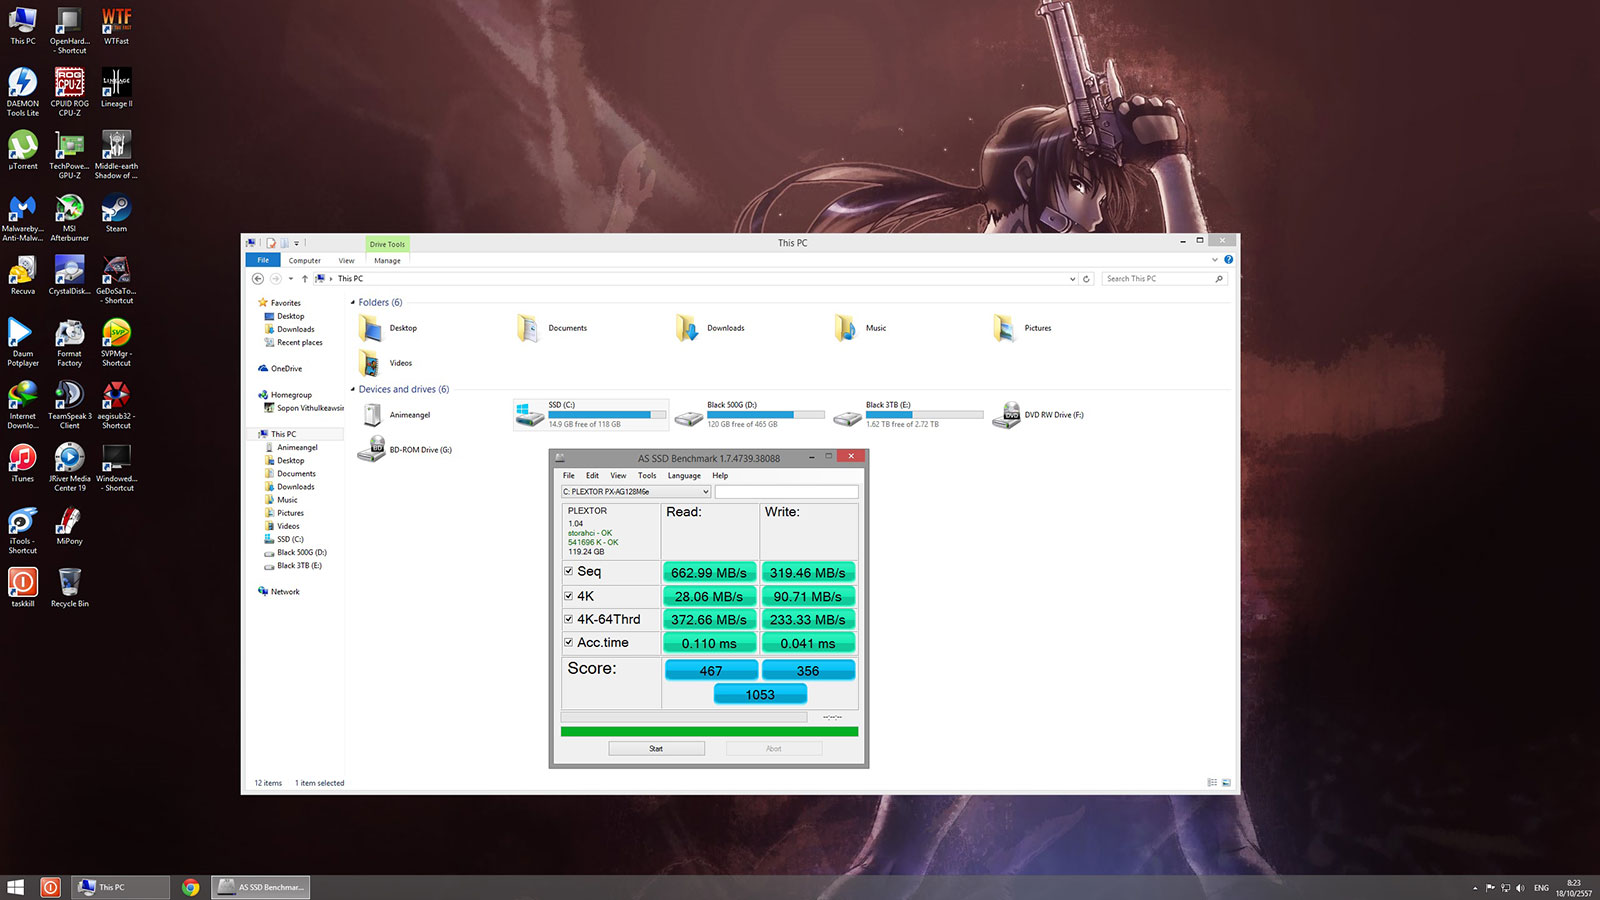Uncheck the Acc.time benchmark test
The height and width of the screenshot is (900, 1600).
pos(568,642)
